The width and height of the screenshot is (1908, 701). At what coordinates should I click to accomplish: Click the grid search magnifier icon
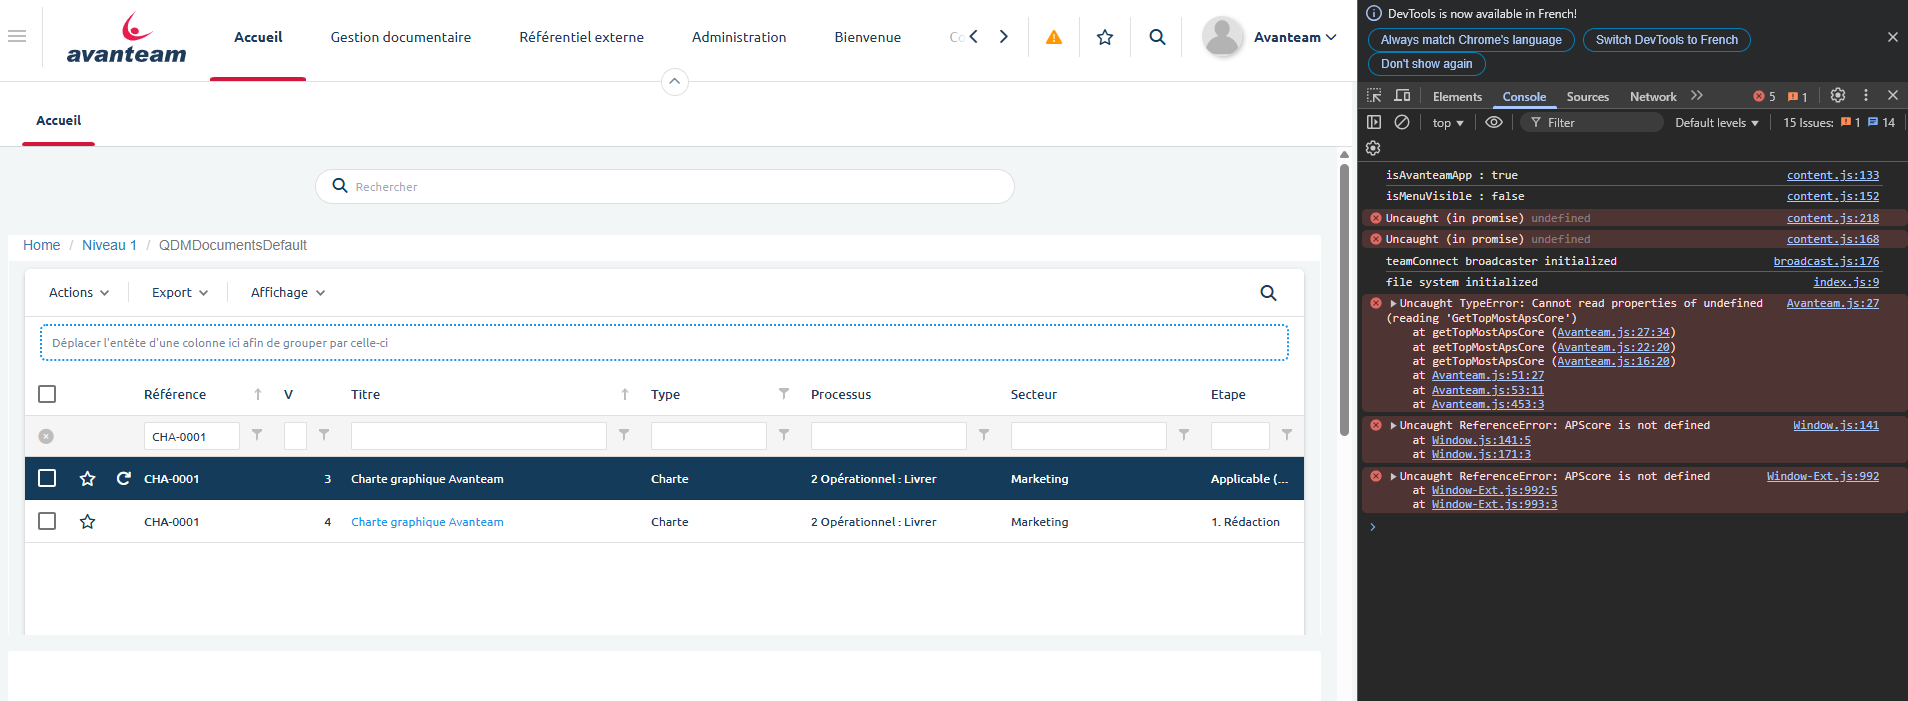(1268, 293)
